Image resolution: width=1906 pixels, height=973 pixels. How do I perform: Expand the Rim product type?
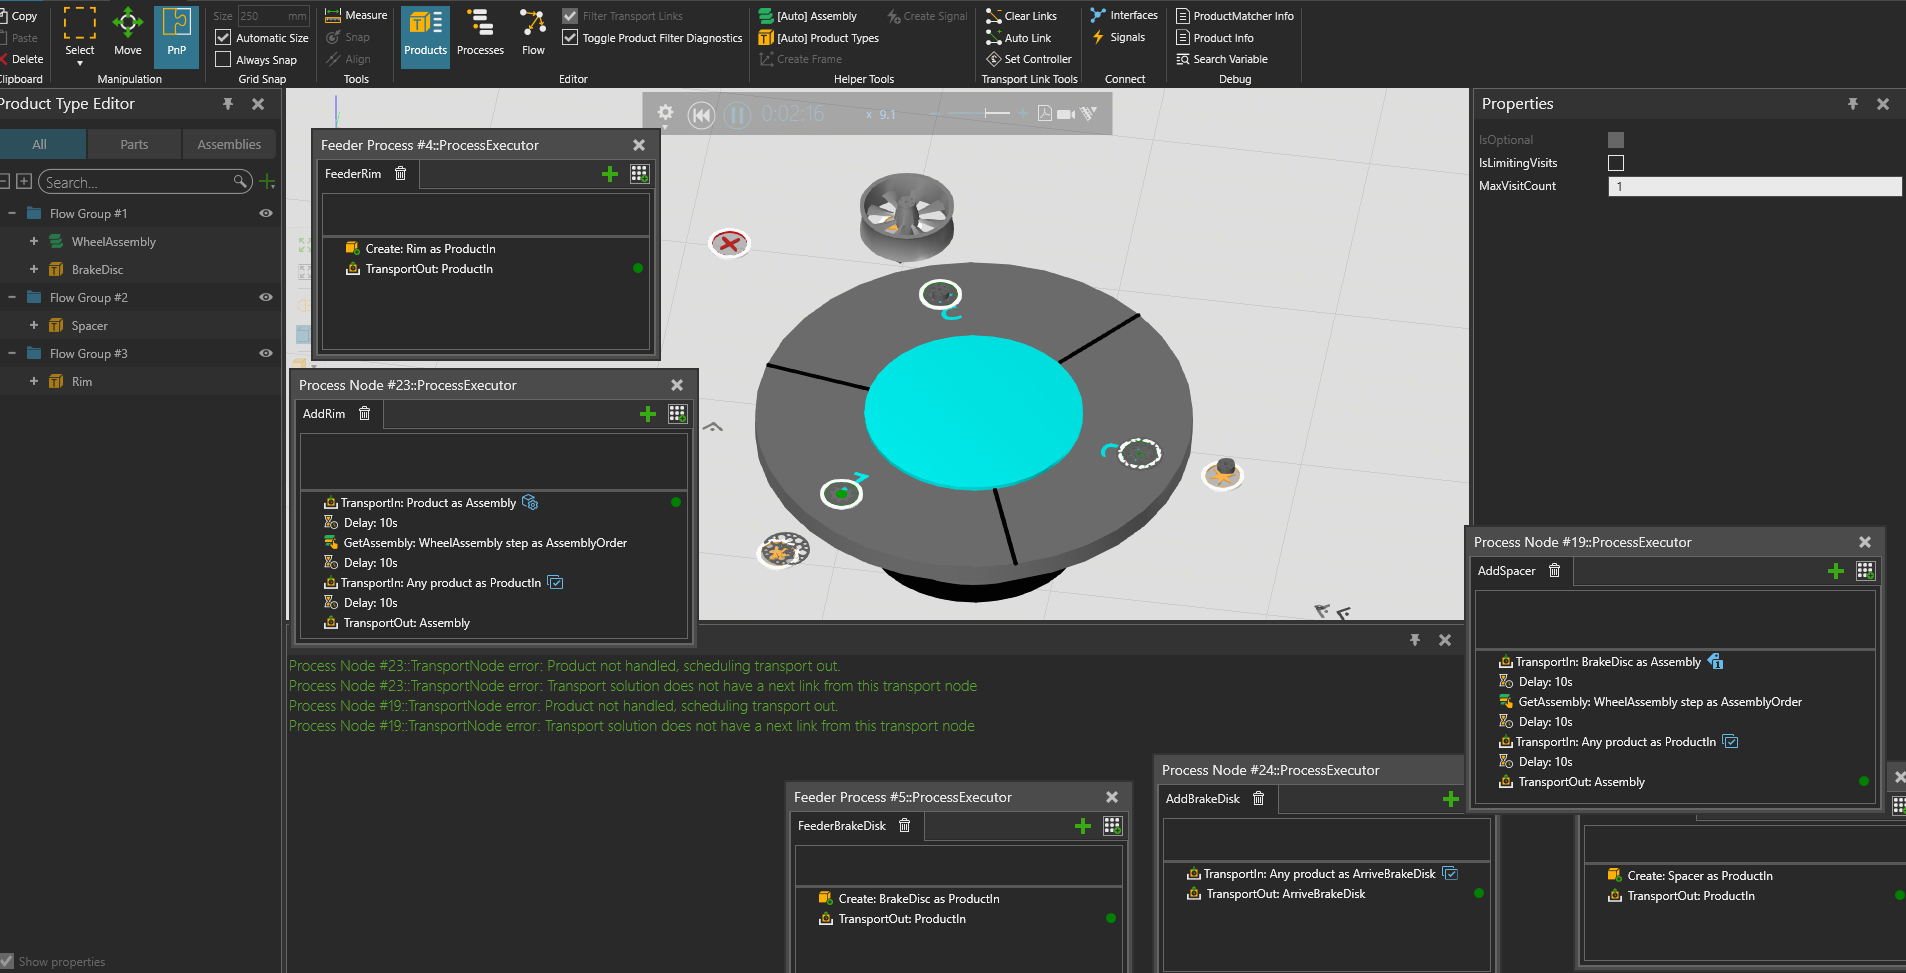click(34, 382)
